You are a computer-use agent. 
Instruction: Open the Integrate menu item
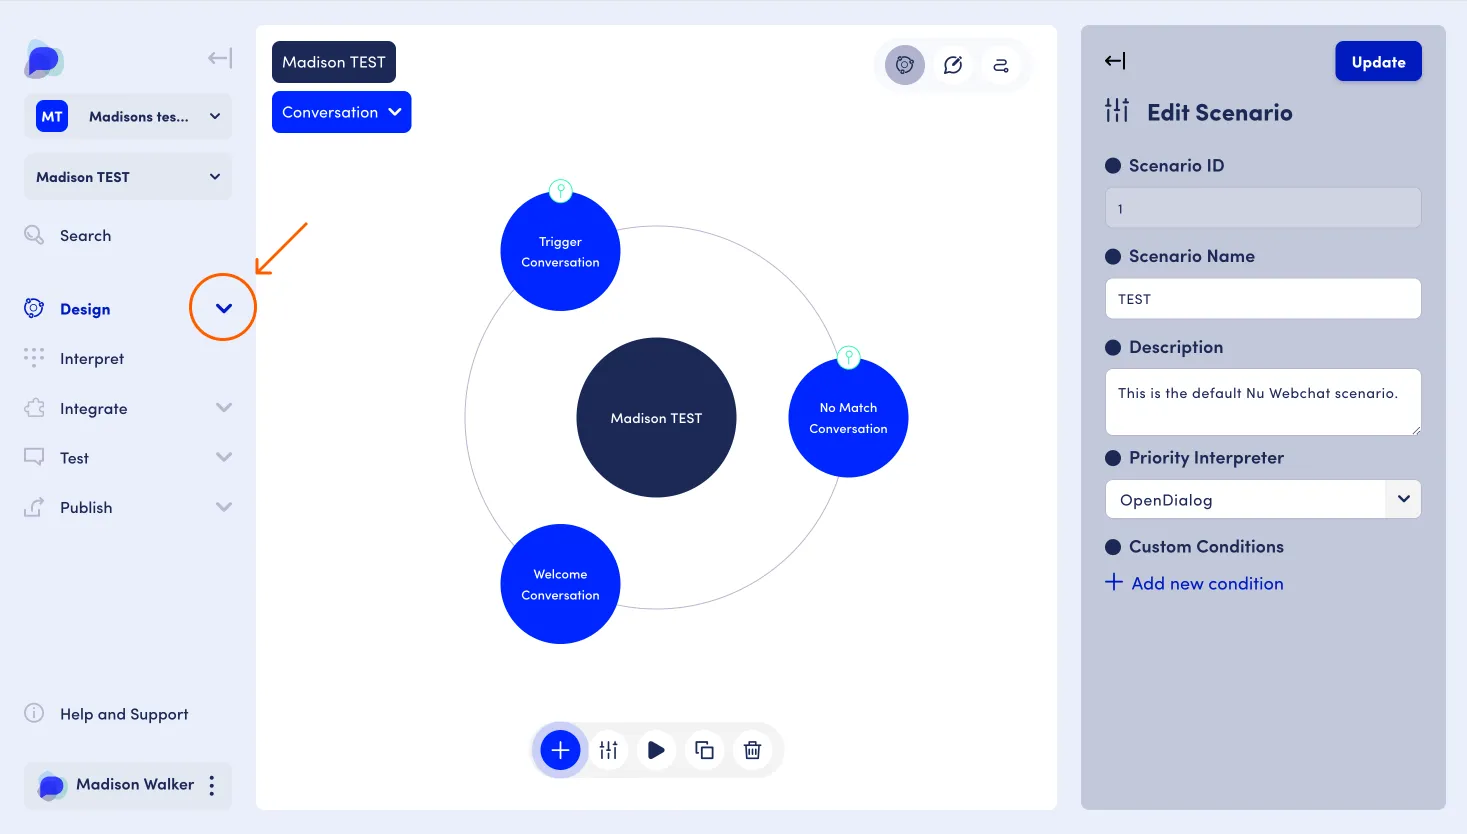(x=93, y=408)
